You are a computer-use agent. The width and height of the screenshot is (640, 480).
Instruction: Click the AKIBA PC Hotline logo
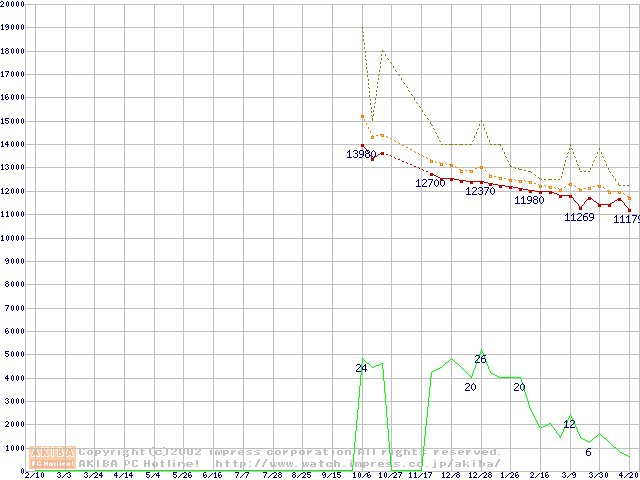tap(54, 457)
